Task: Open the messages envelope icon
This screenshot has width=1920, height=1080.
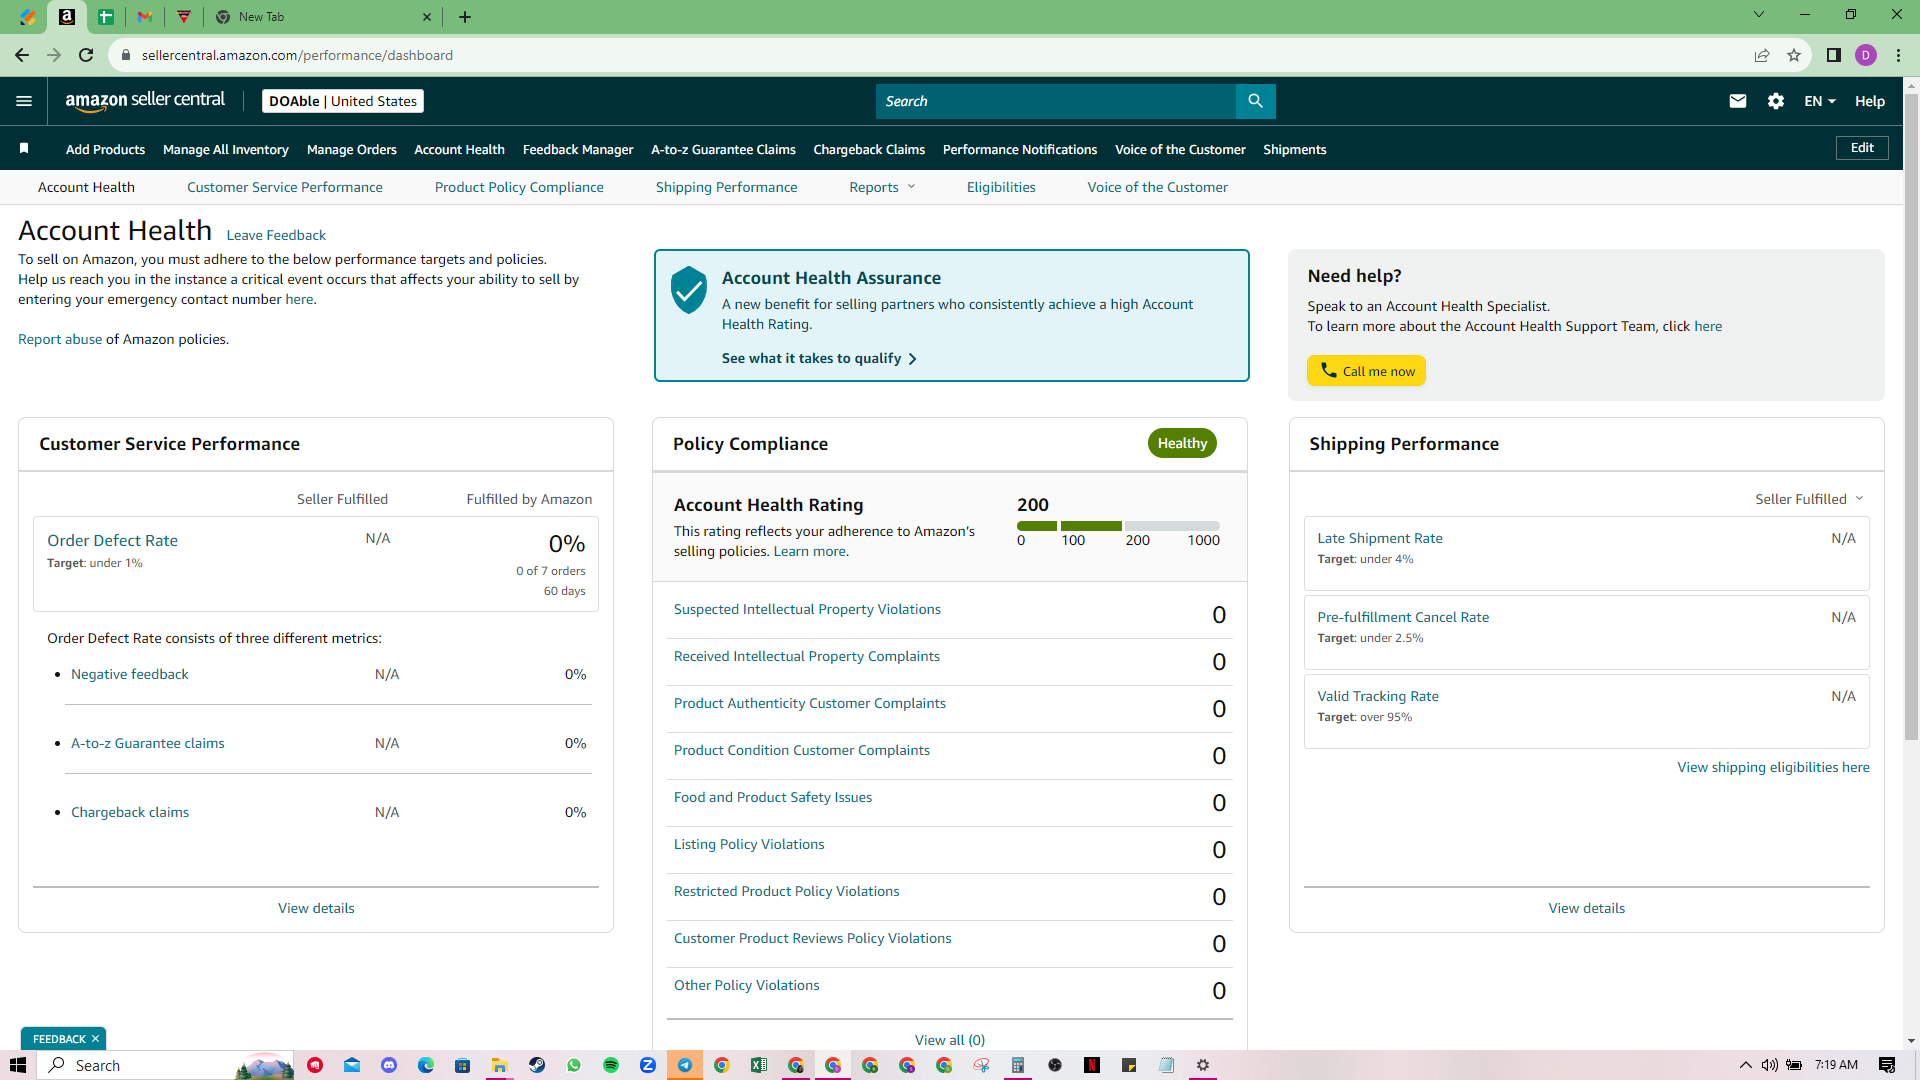Action: (x=1738, y=101)
